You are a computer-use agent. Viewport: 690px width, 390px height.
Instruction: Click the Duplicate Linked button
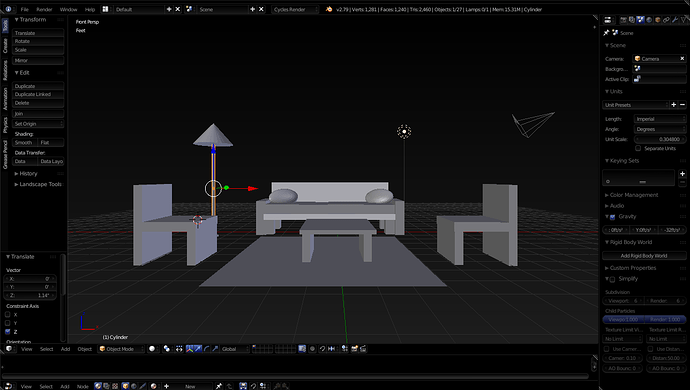click(x=38, y=94)
